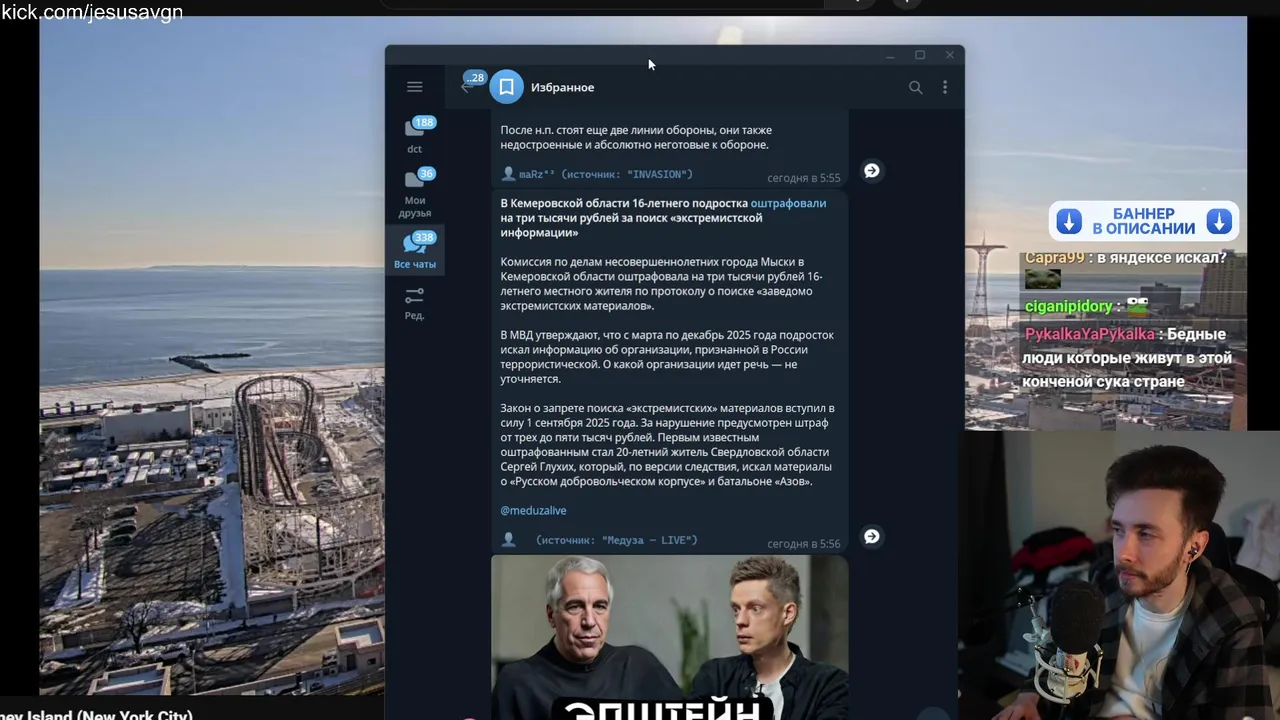1280x720 pixels.
Task: Click the В МВД утверждают paragraph
Action: point(667,357)
